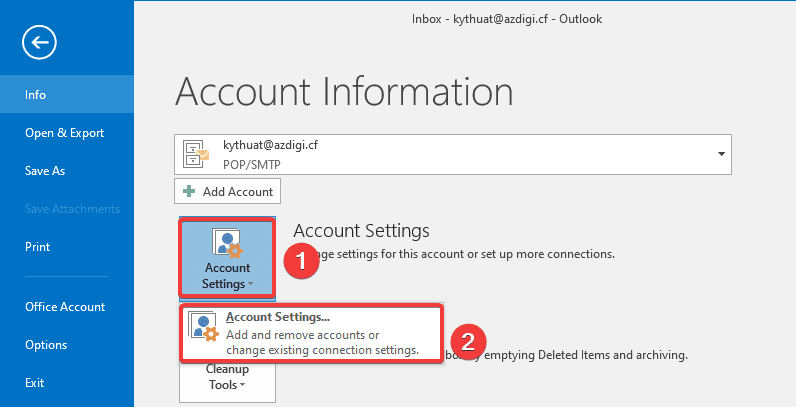Click the green plus icon for Add Account

(x=188, y=191)
